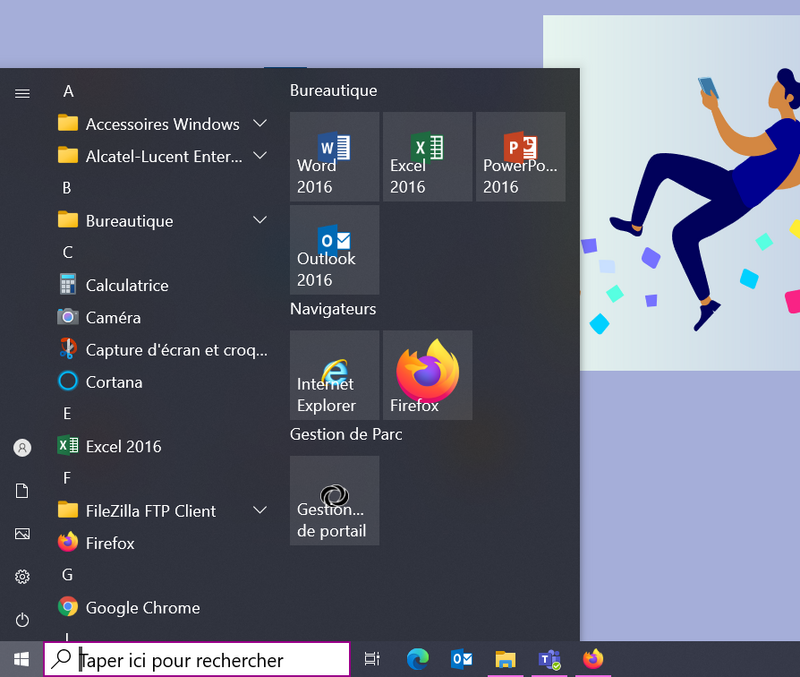Open the Firefox tile in Navigateurs
Screen dimensions: 800x677
(x=427, y=375)
